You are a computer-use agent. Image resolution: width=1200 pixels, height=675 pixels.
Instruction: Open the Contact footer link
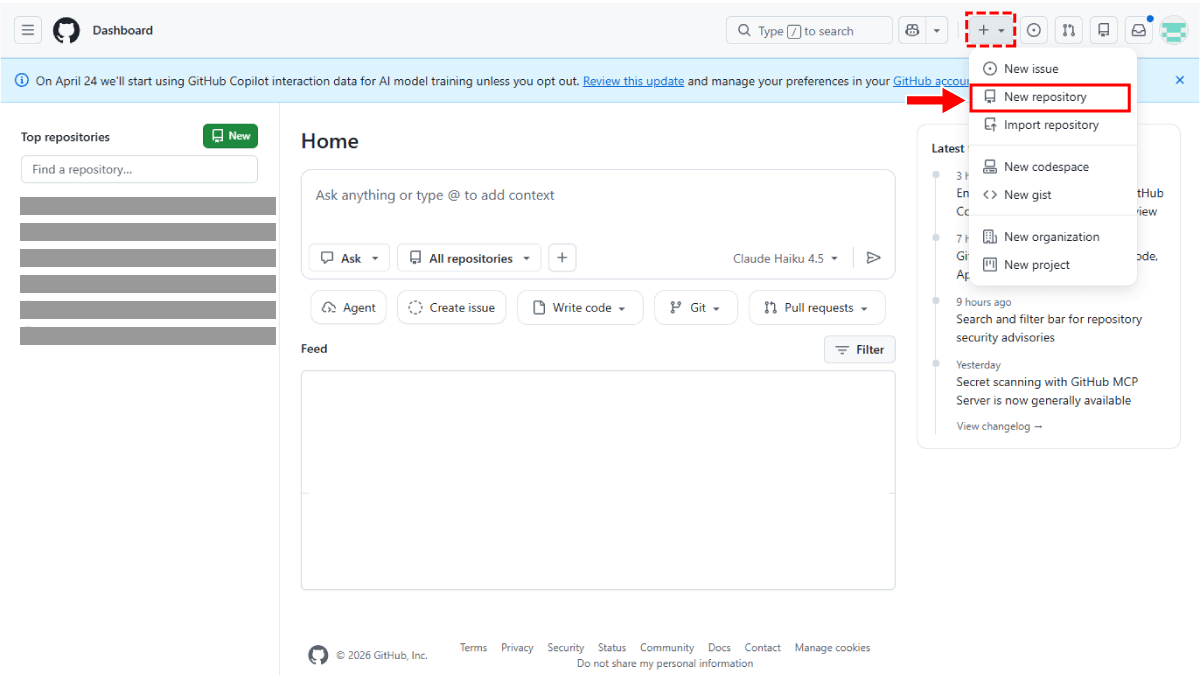coord(763,648)
